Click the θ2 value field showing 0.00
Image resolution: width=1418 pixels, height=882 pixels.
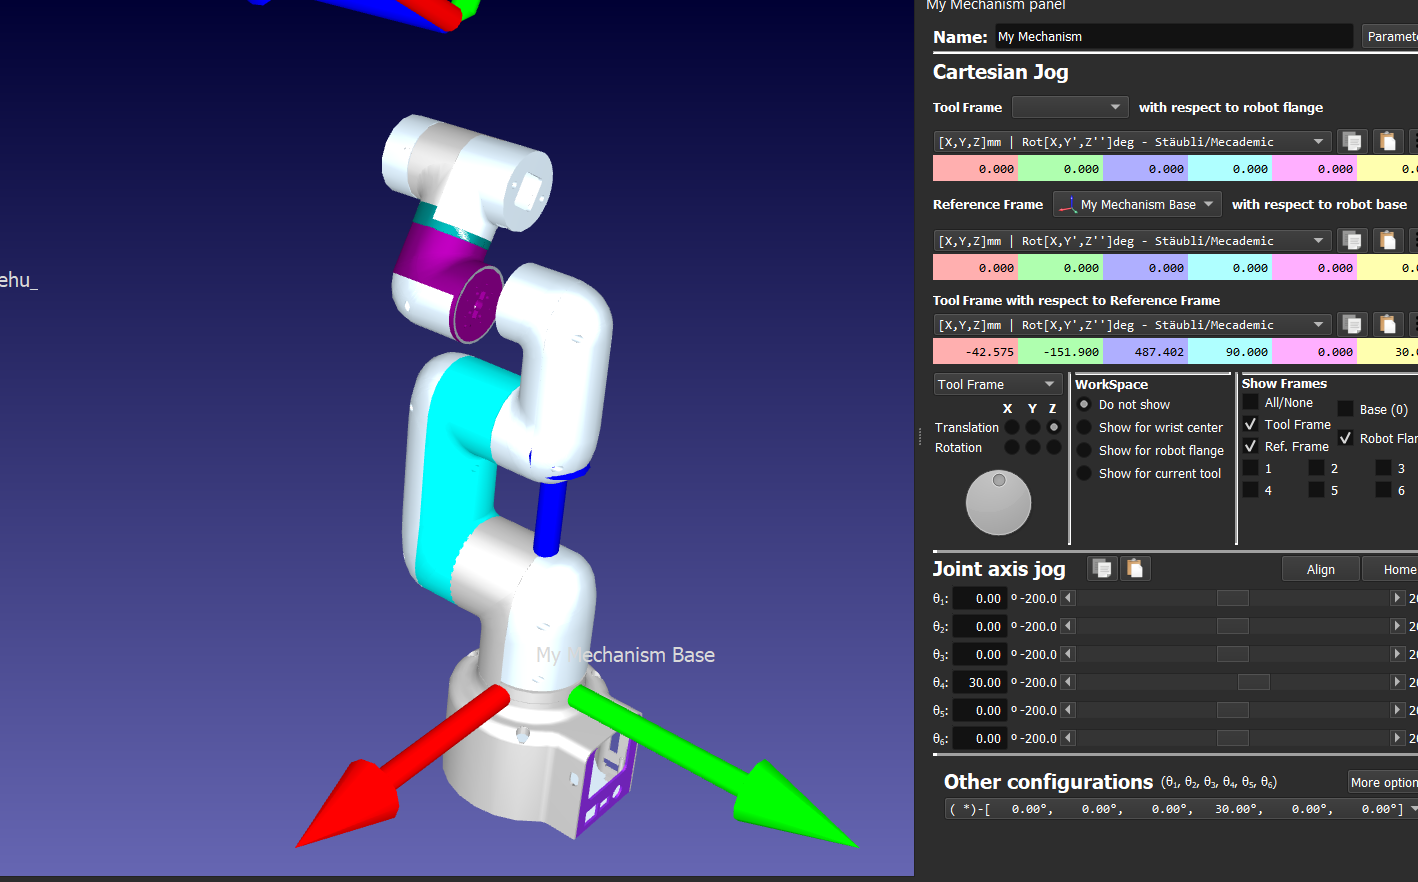(979, 626)
